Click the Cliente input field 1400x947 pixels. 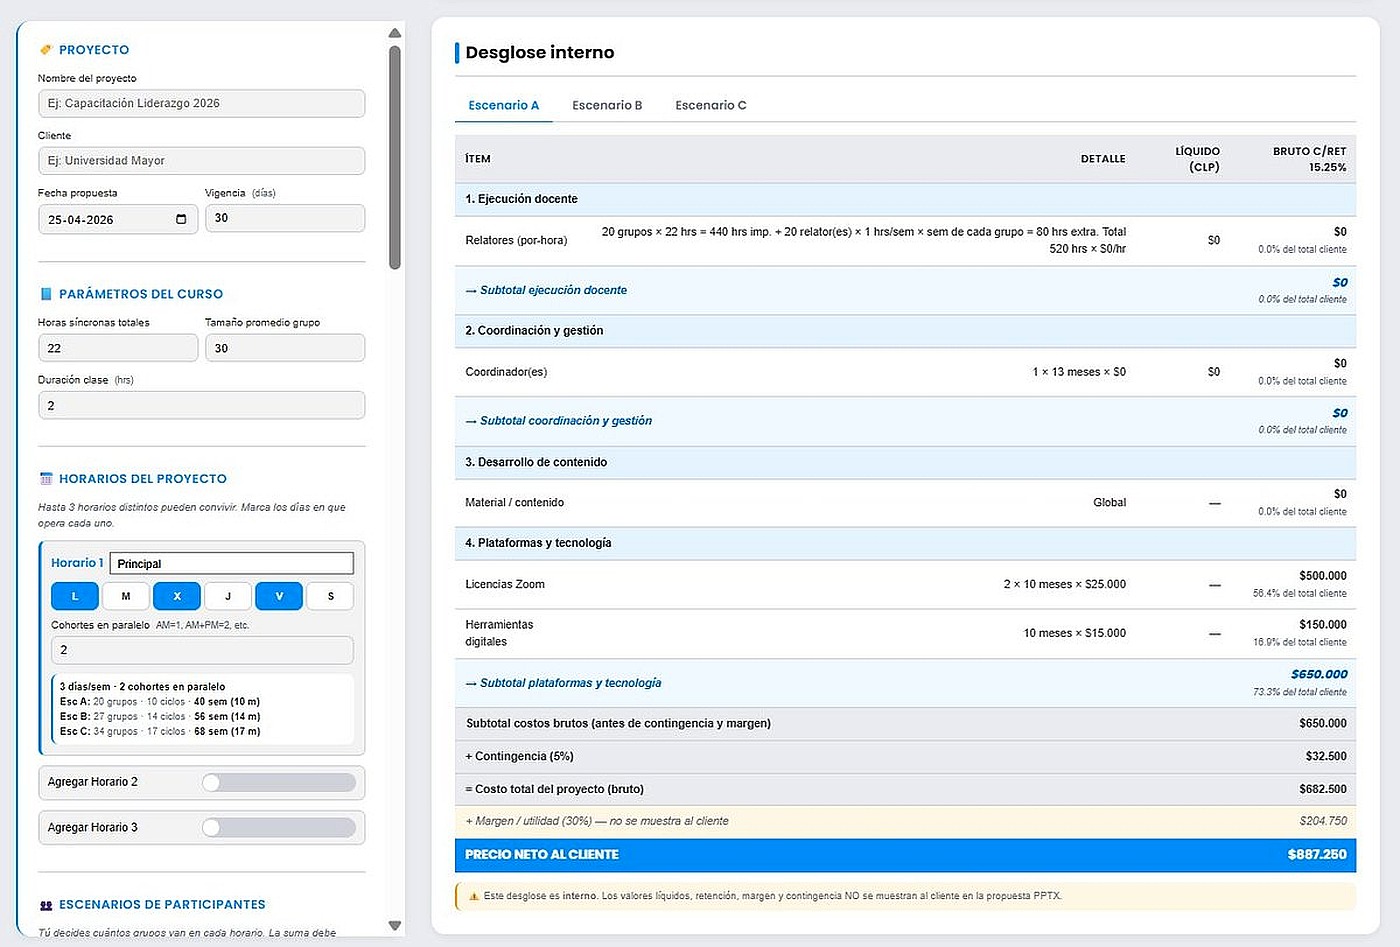tap(201, 160)
